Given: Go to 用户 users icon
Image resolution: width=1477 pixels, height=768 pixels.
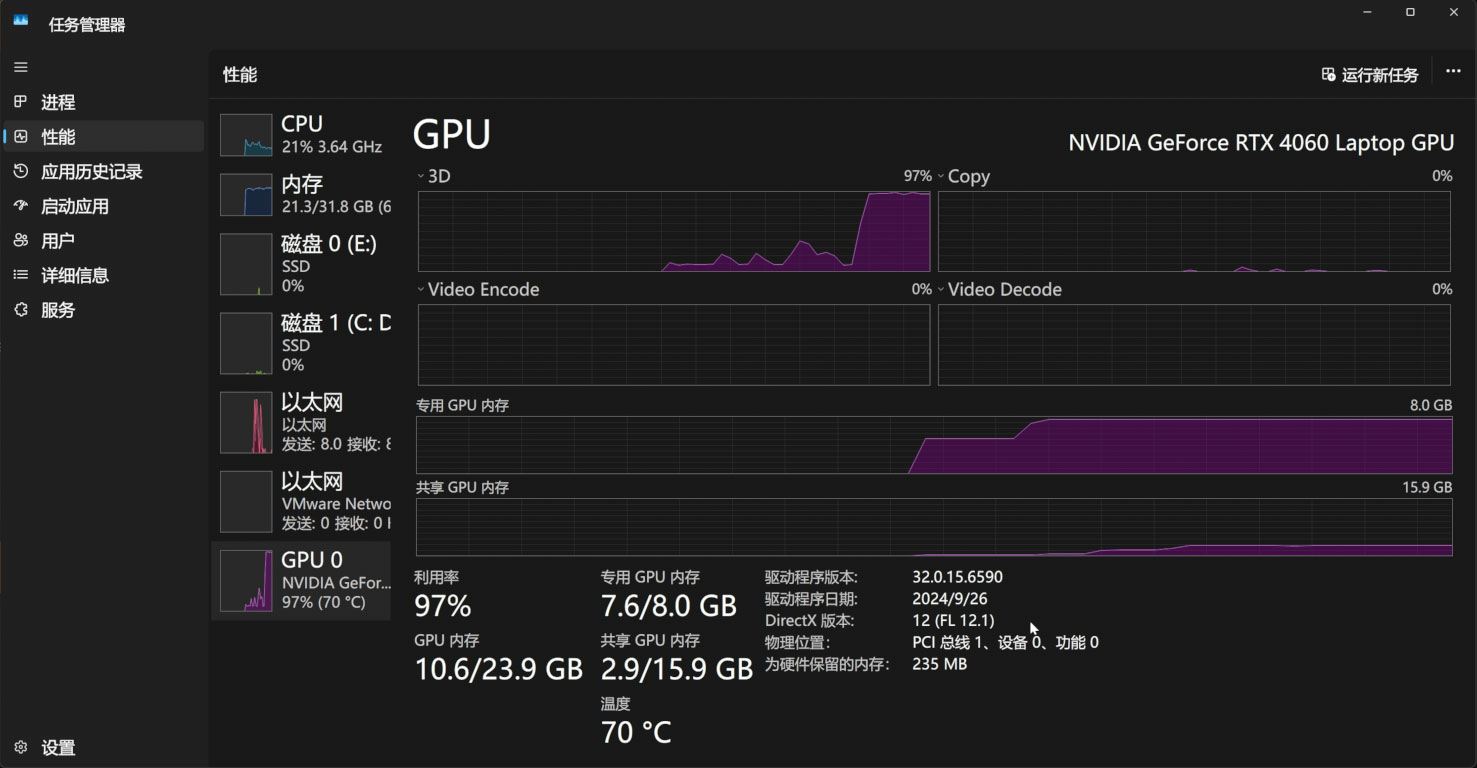Looking at the screenshot, I should pos(21,241).
